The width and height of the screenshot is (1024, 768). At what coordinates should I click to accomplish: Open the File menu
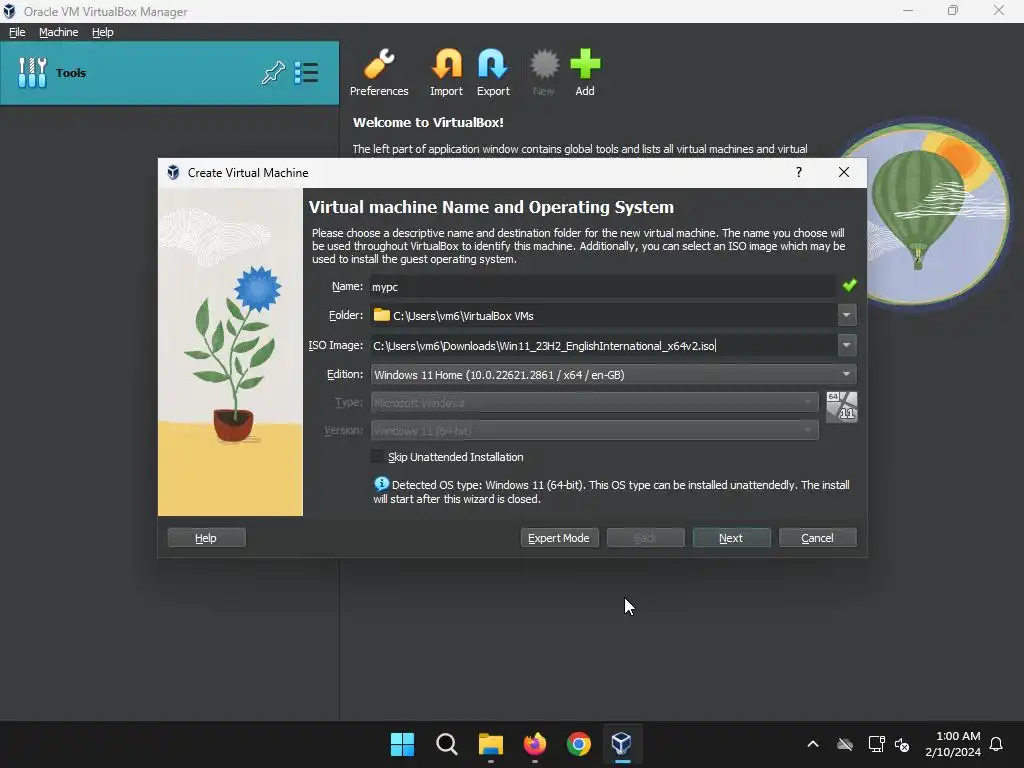tap(17, 32)
